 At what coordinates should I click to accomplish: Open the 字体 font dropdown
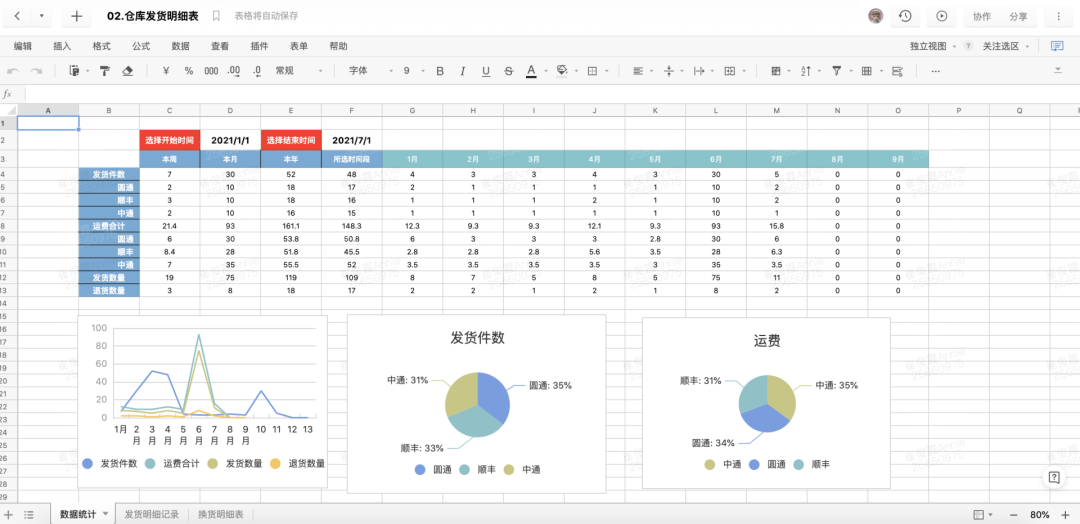(x=371, y=71)
